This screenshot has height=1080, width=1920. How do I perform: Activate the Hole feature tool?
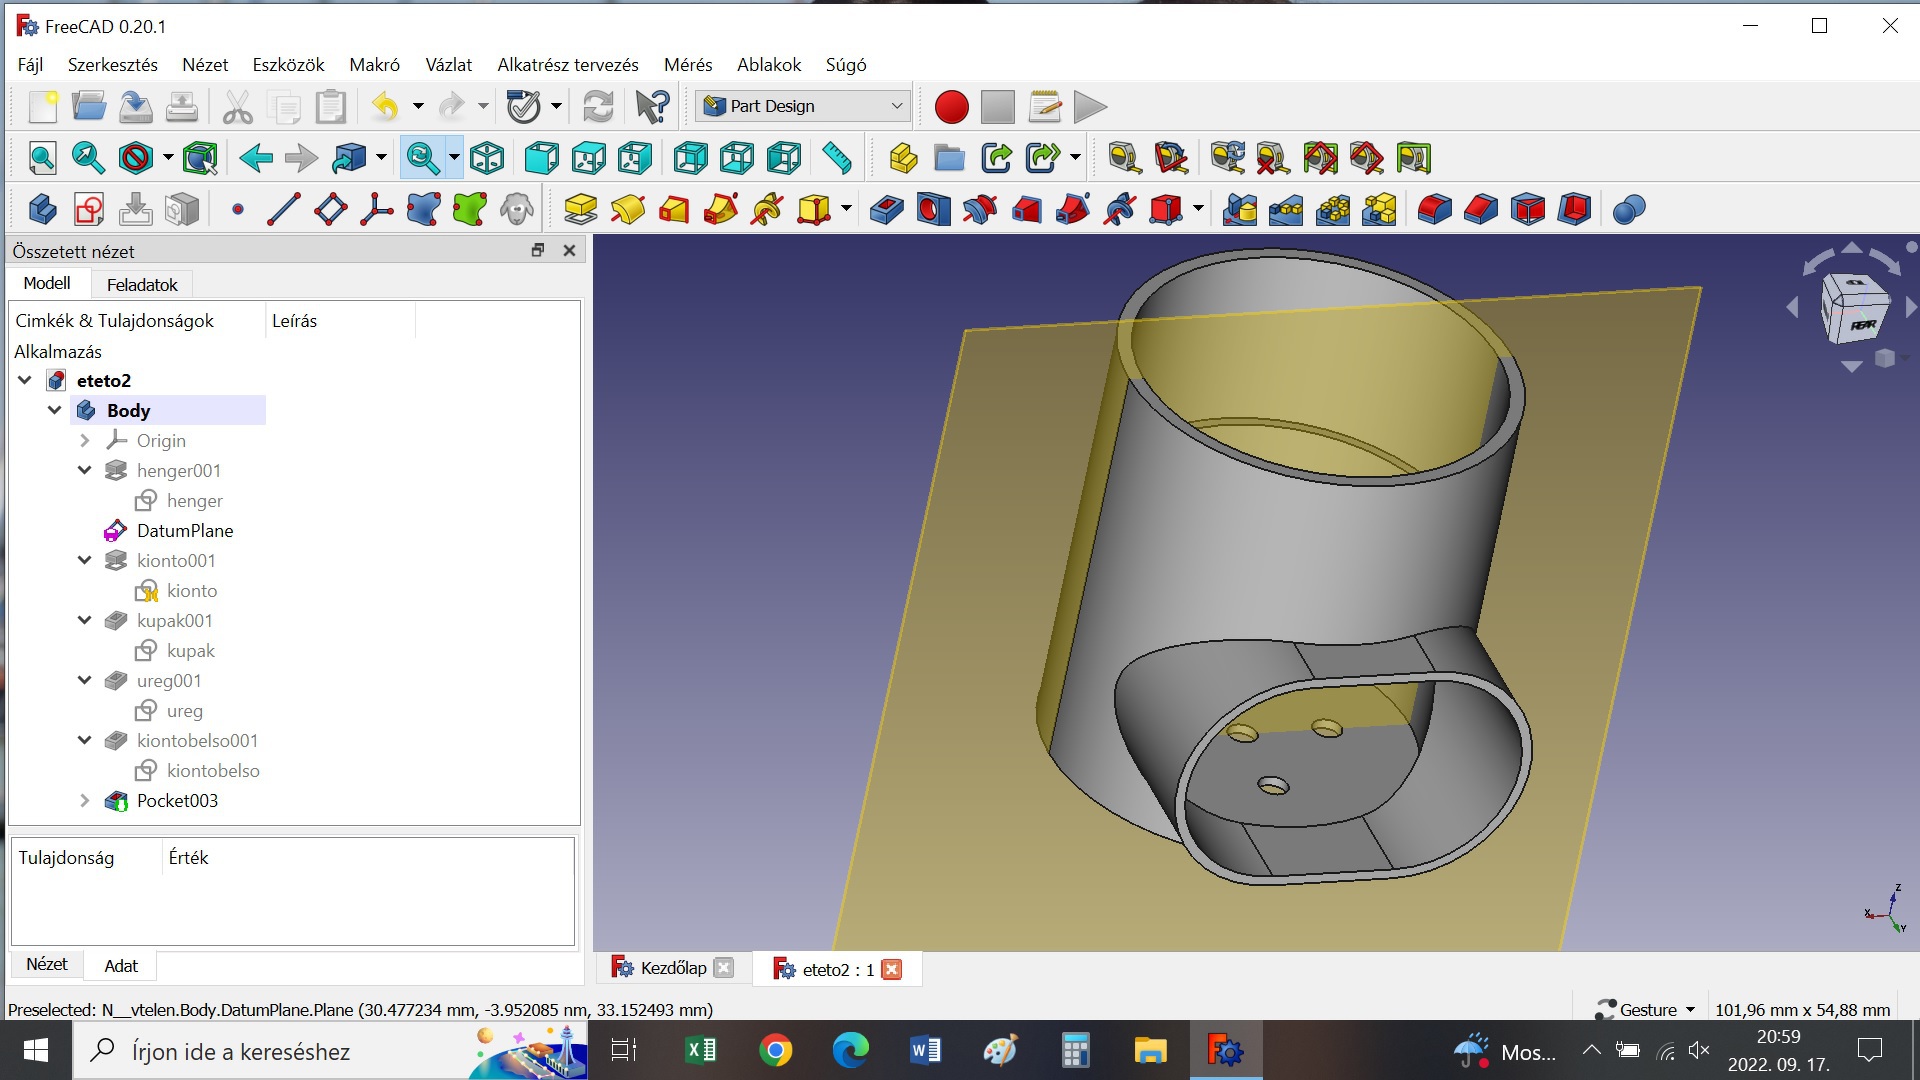tap(933, 210)
